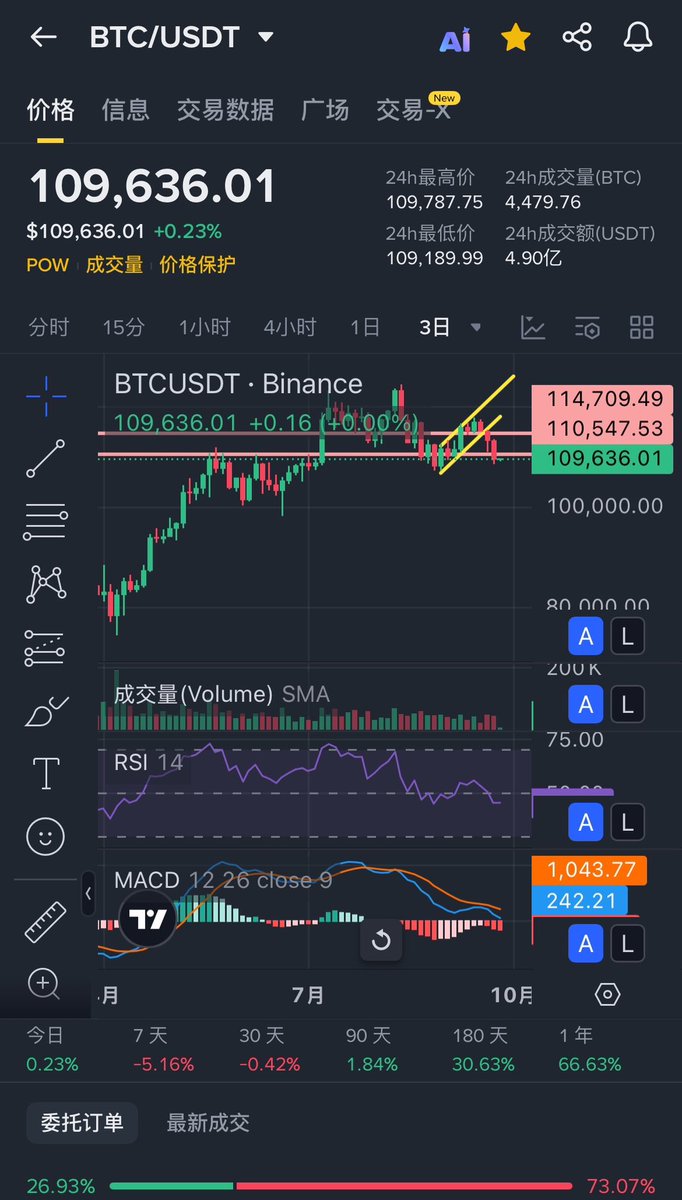The image size is (682, 1200).
Task: Tap the 价格保护 tag
Action: pyautogui.click(x=197, y=265)
